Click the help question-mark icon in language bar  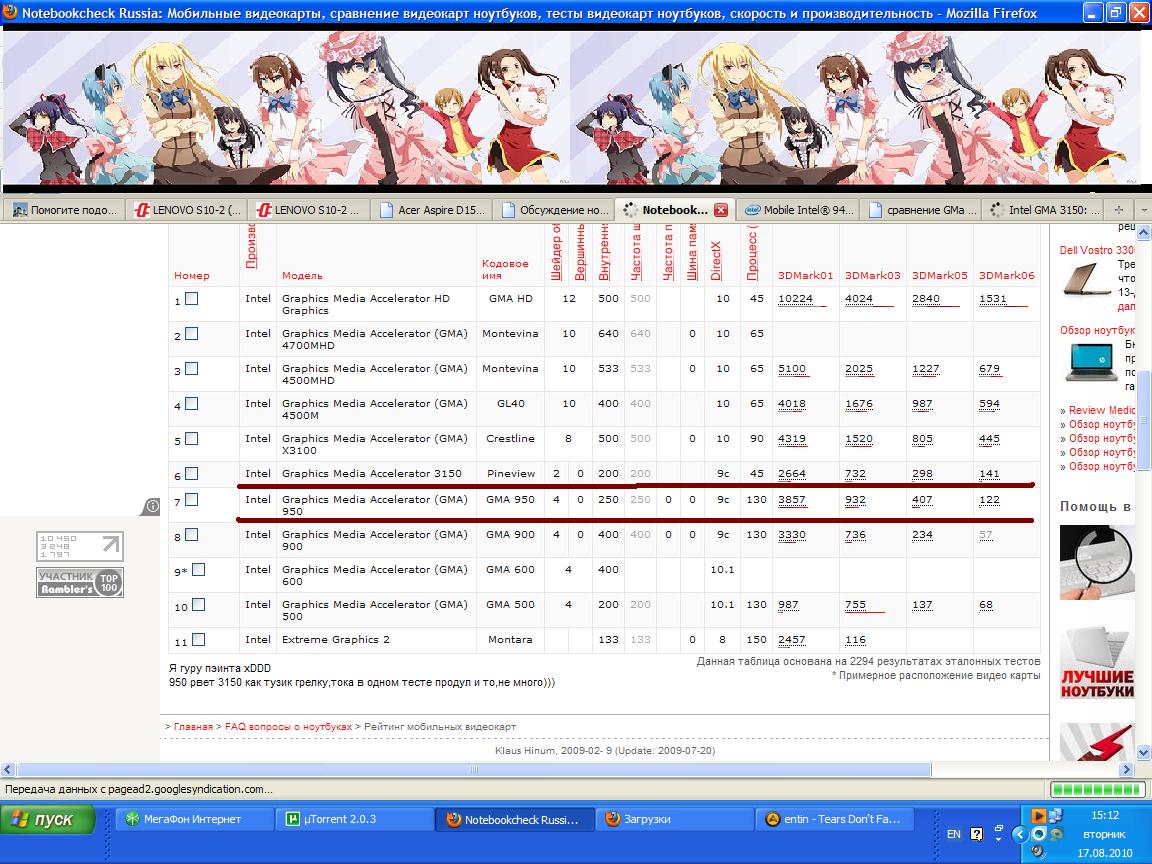976,834
